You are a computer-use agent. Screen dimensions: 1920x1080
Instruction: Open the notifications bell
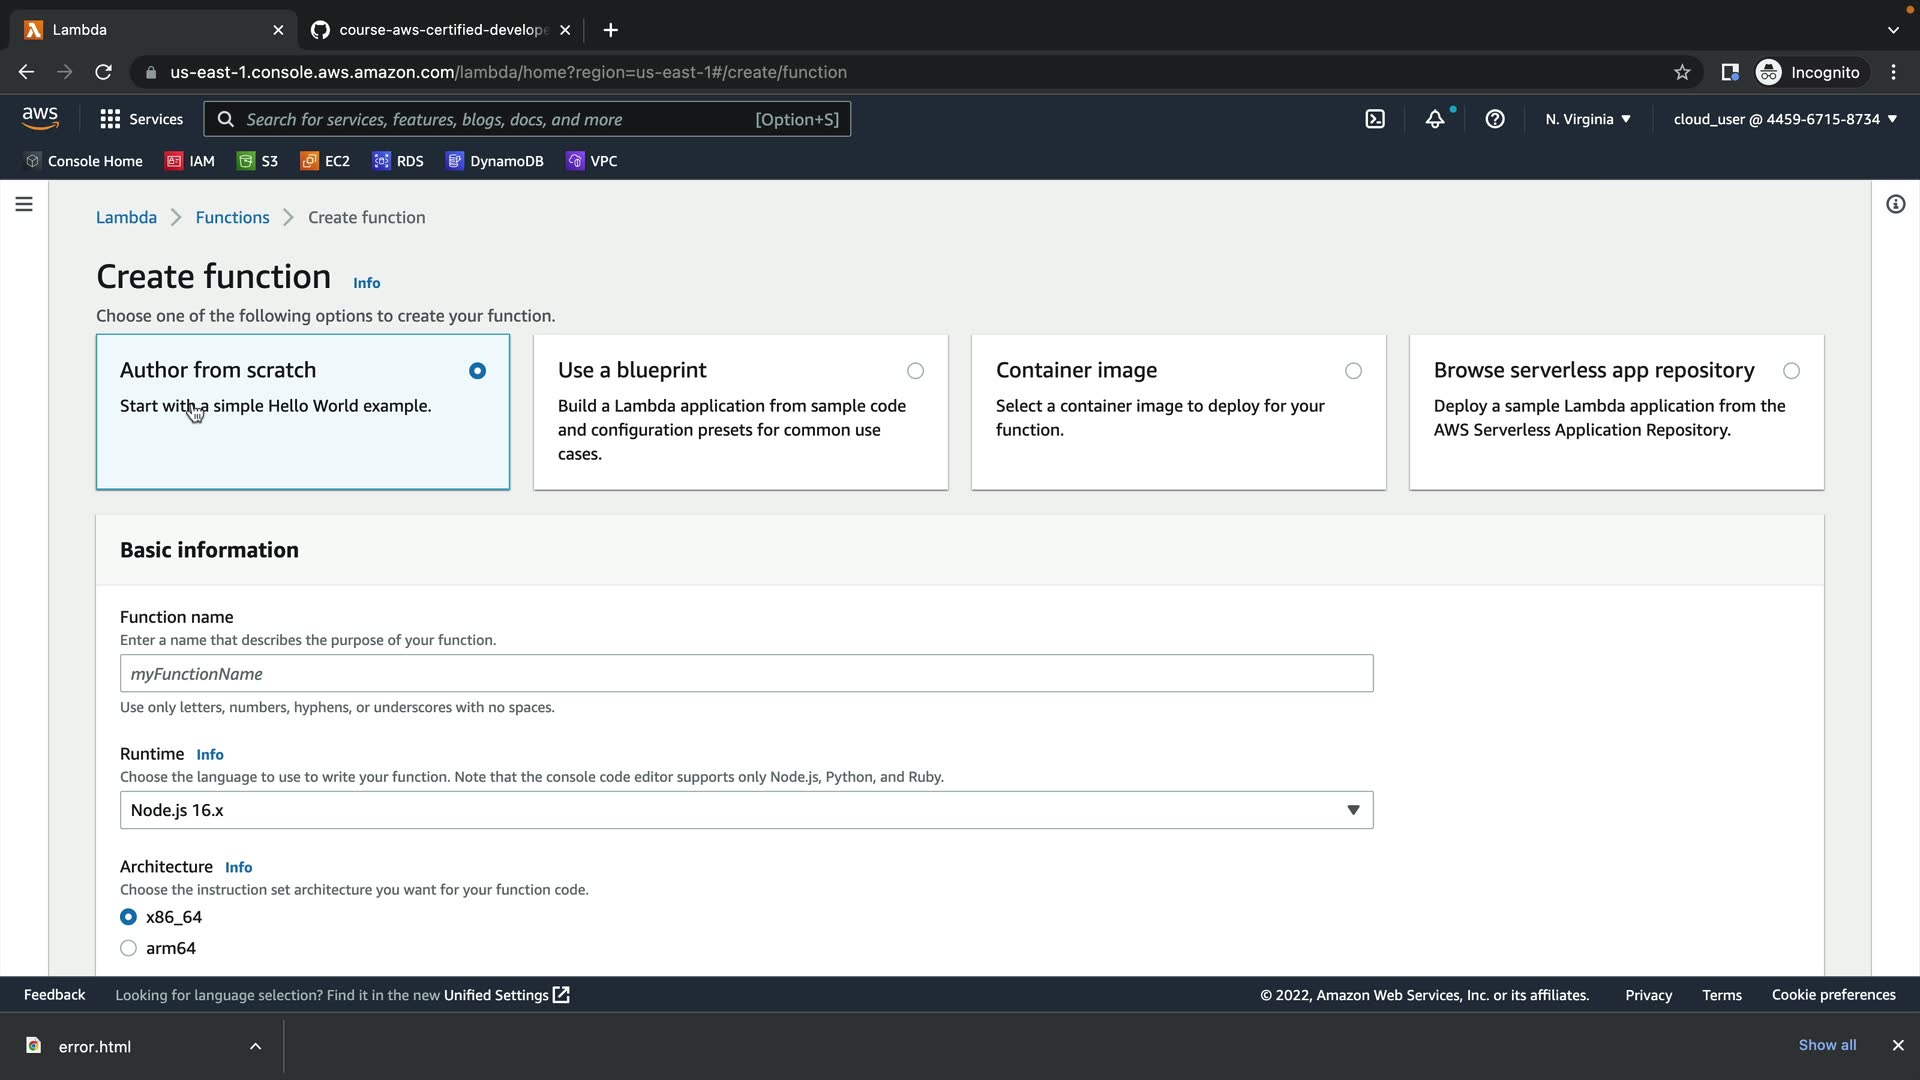coord(1435,119)
